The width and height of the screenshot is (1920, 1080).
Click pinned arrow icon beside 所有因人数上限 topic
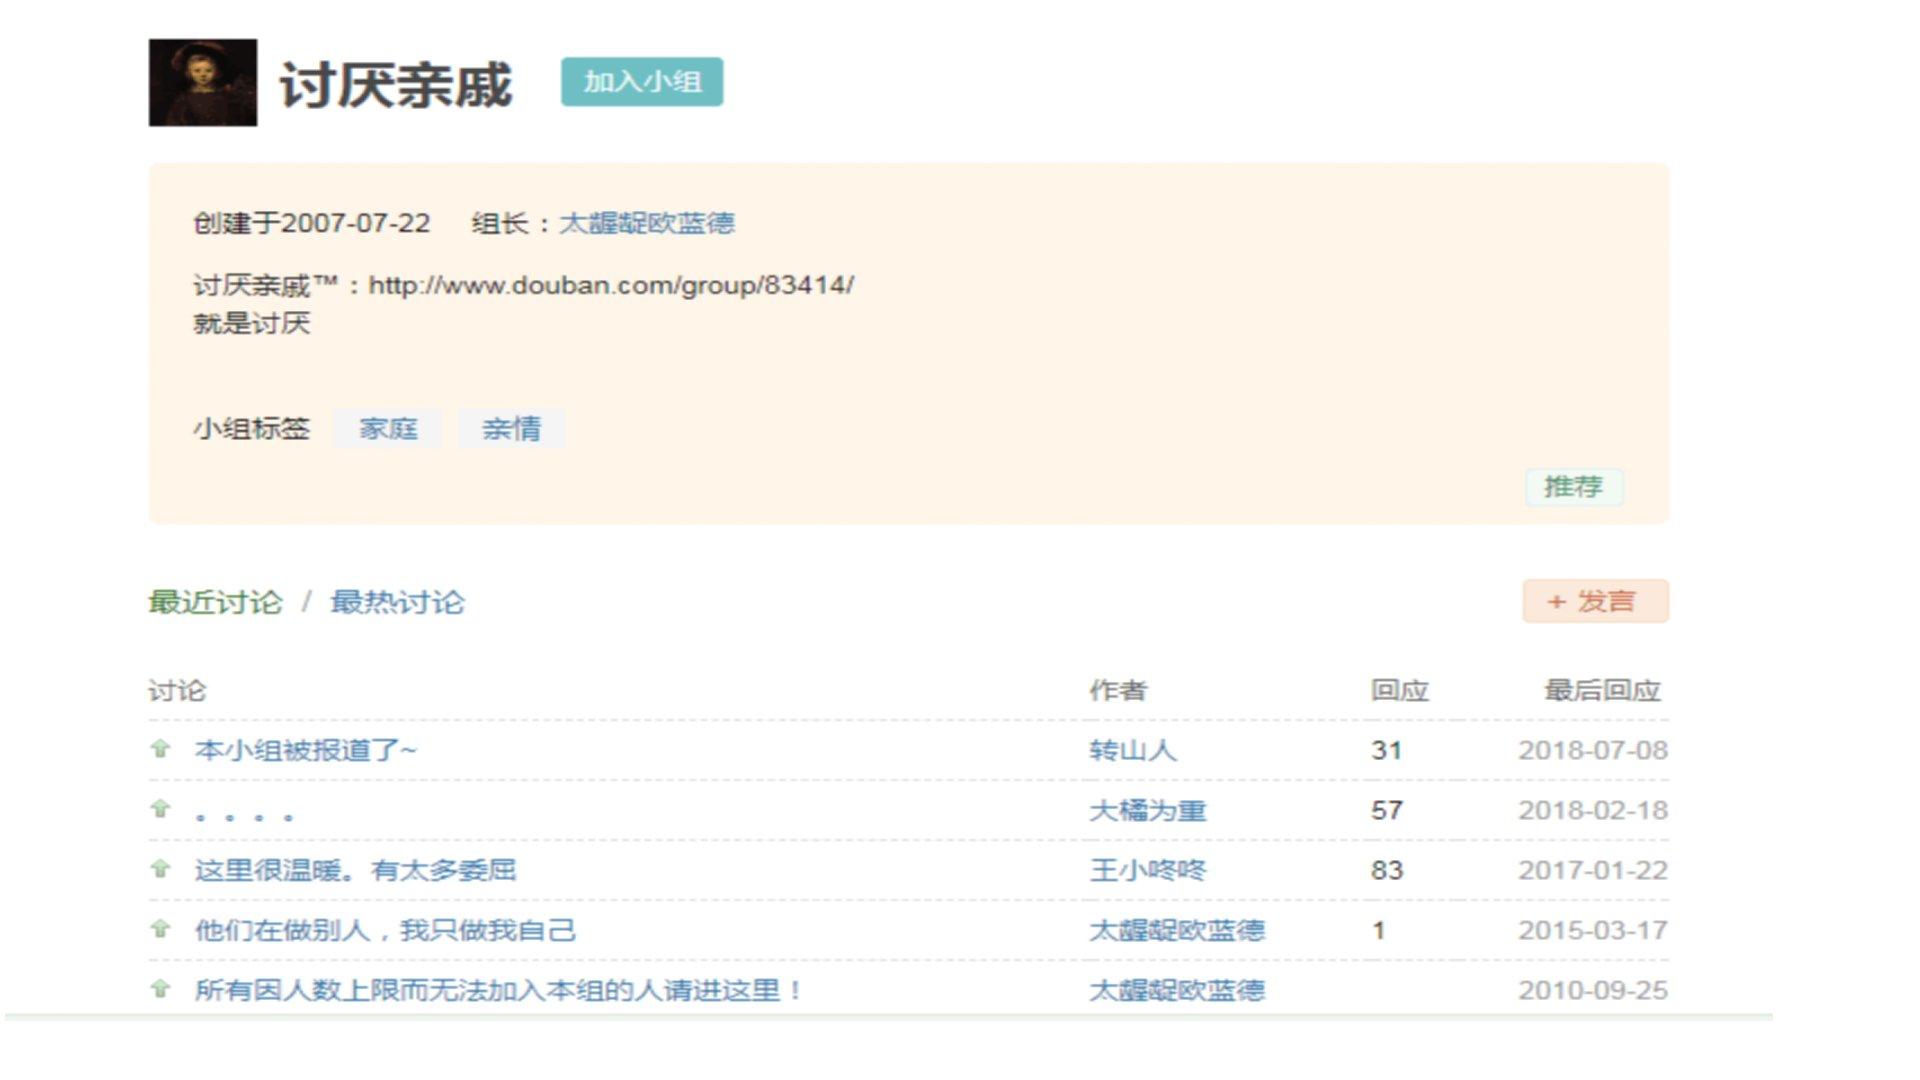point(160,988)
